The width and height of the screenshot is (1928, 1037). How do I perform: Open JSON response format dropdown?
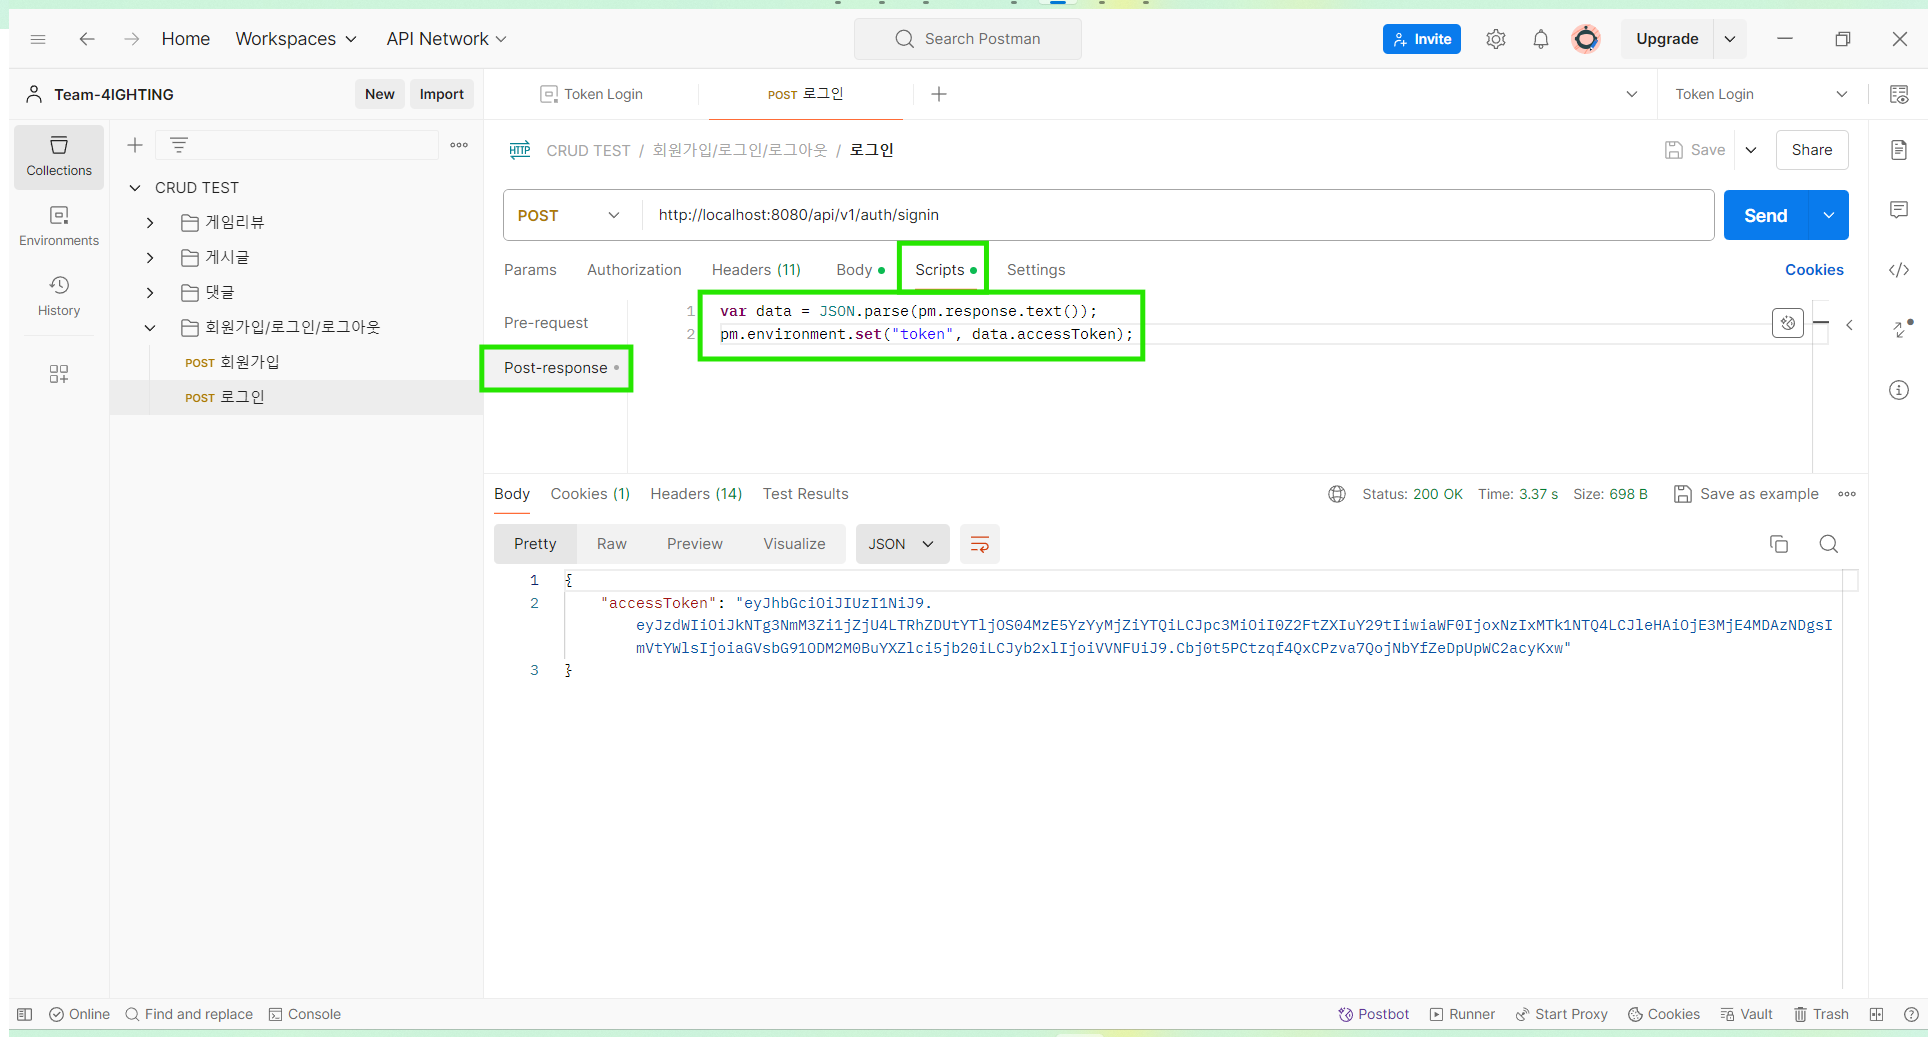902,544
